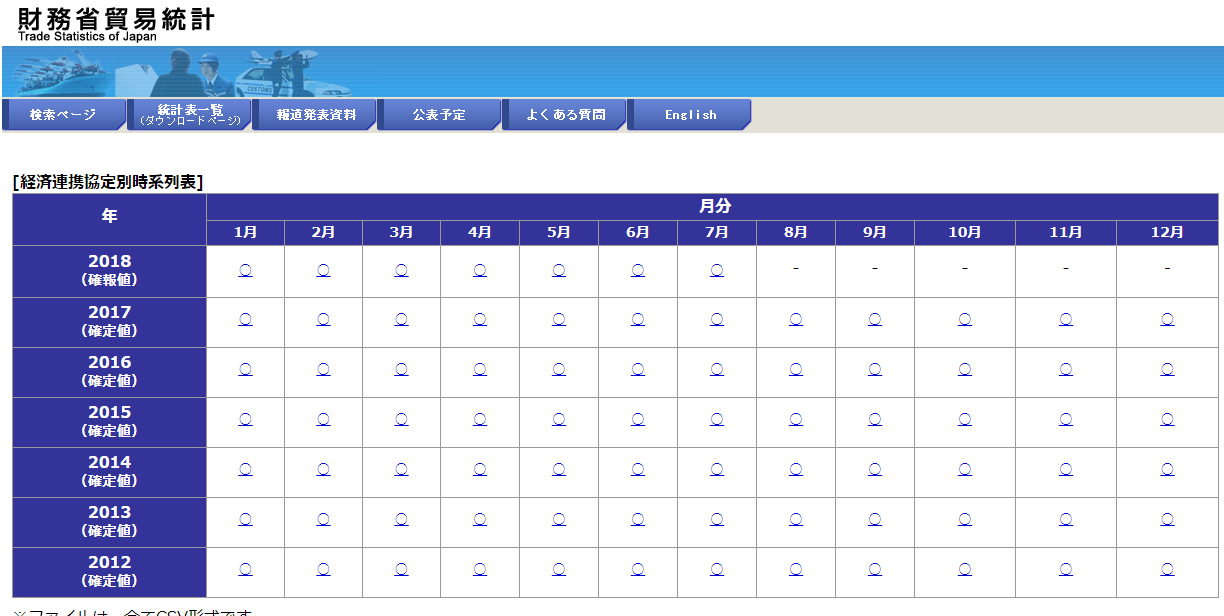Open the 2017 12月 data link

1167,320
